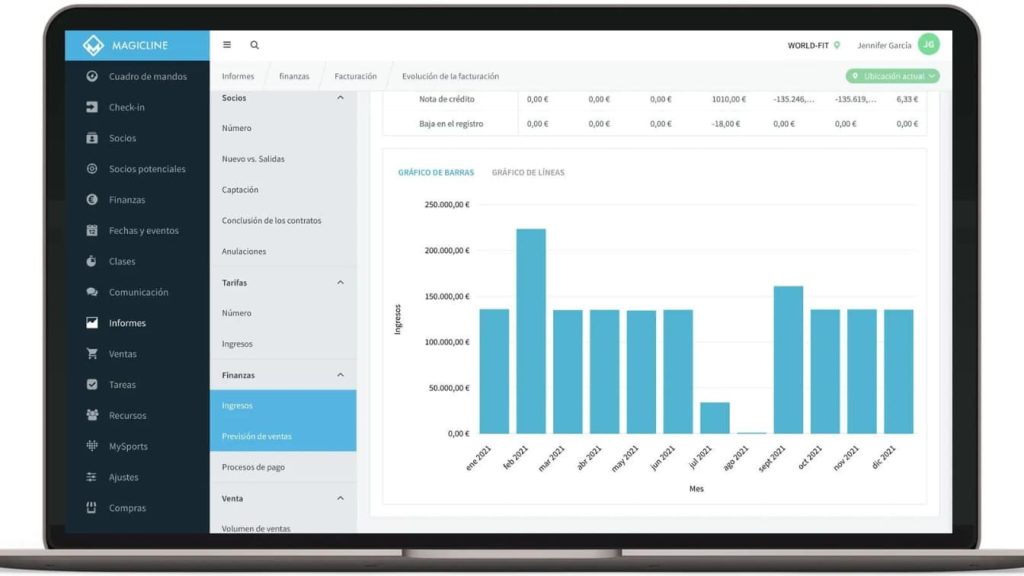The height and width of the screenshot is (576, 1024).
Task: Click the feb 2021 chart bar
Action: click(531, 331)
